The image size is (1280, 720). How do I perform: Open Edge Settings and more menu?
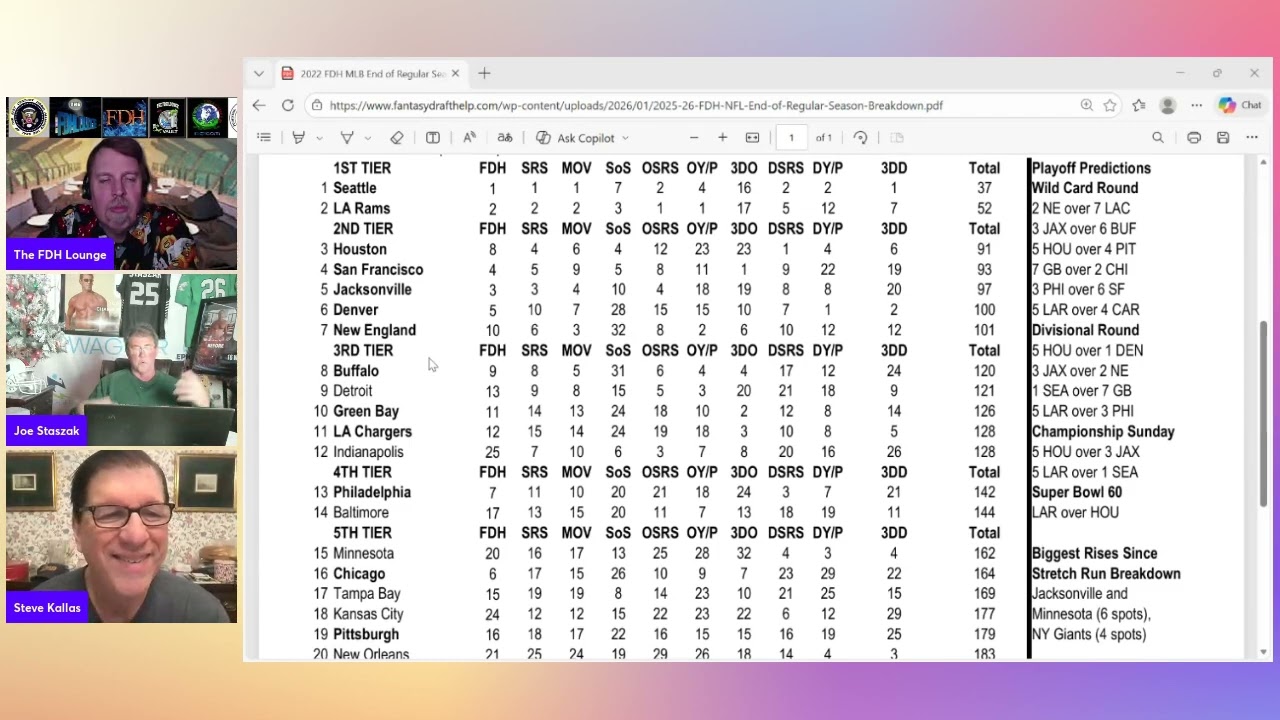tap(1196, 105)
